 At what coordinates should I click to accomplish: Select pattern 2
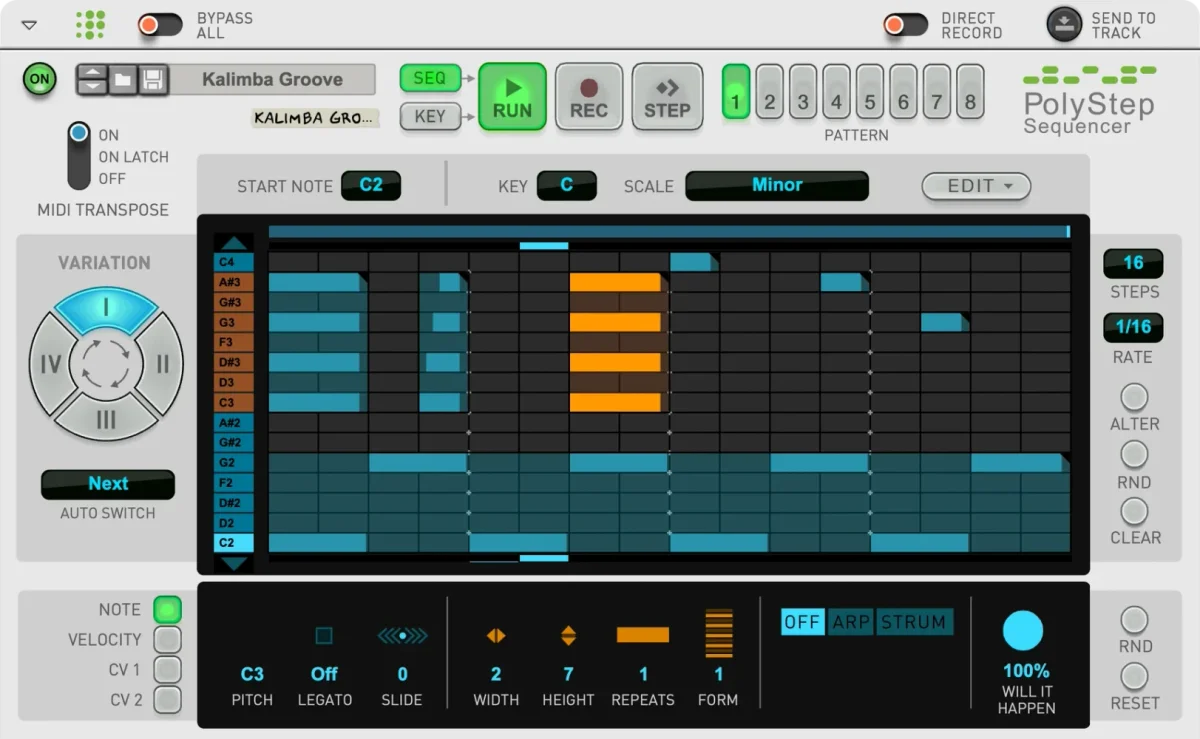pos(769,91)
